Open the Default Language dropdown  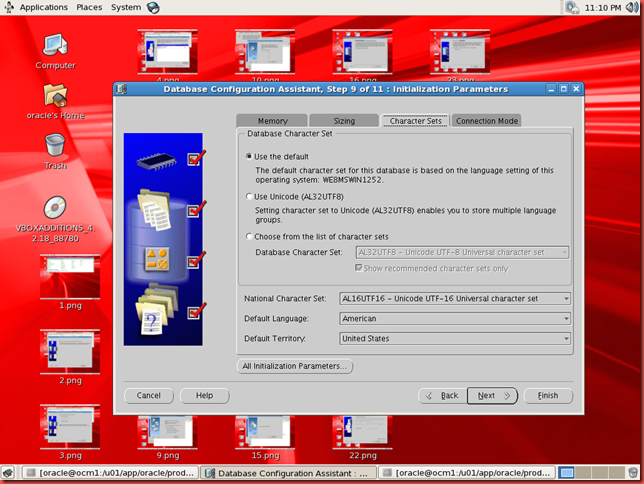pyautogui.click(x=455, y=318)
